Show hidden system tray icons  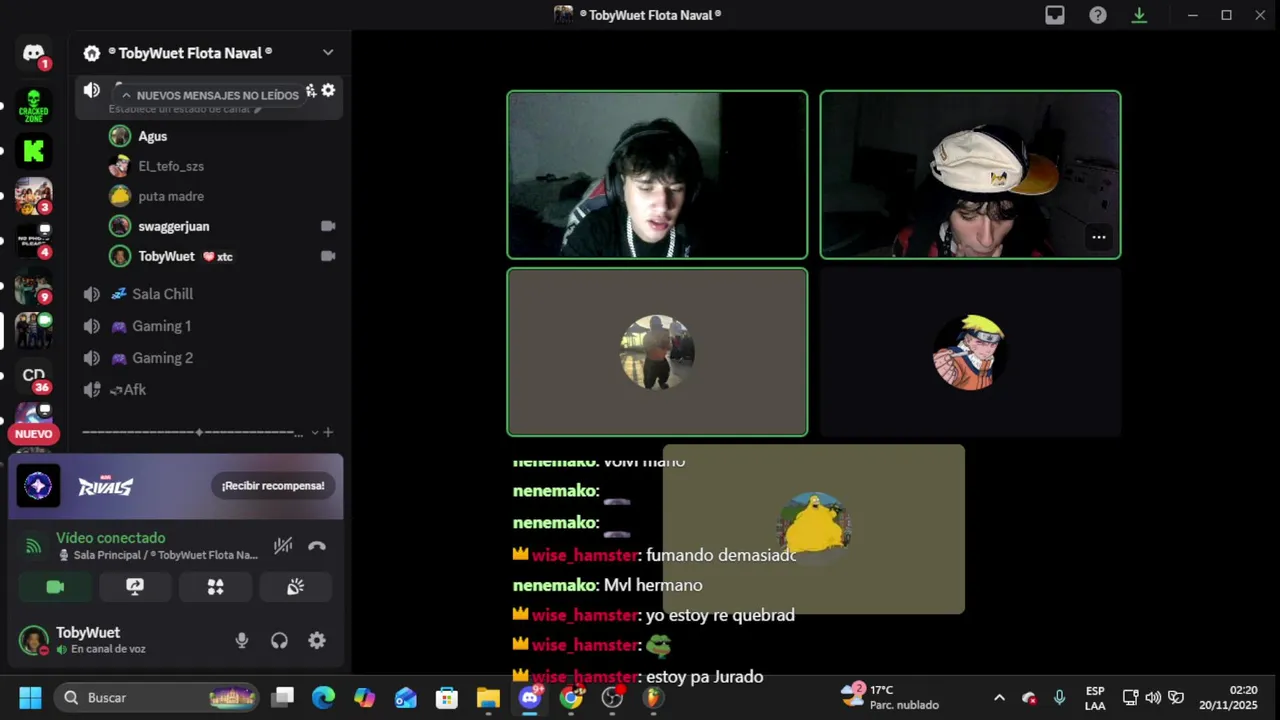[999, 697]
